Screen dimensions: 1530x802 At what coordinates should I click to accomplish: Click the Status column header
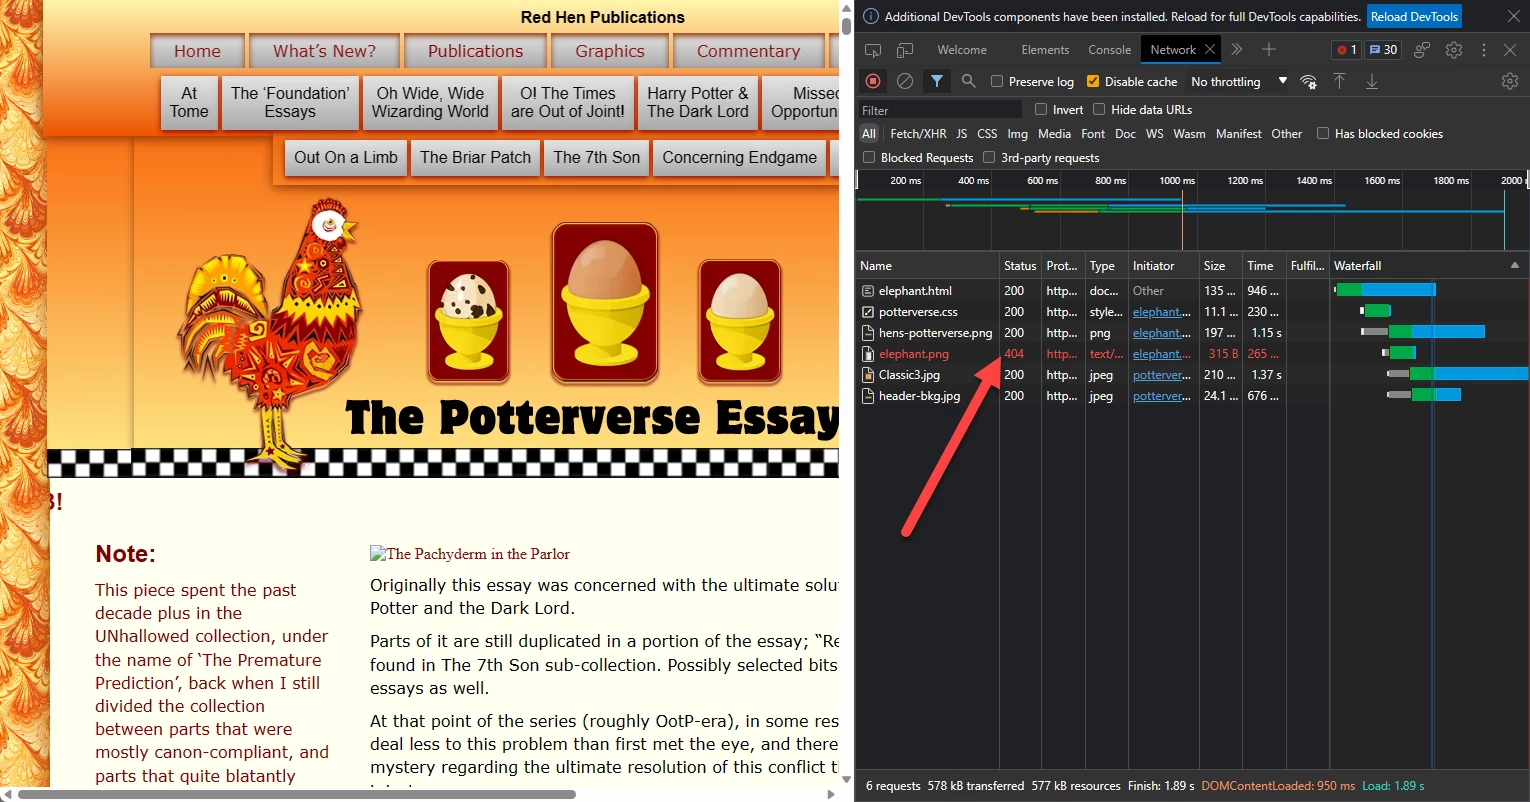click(1020, 265)
